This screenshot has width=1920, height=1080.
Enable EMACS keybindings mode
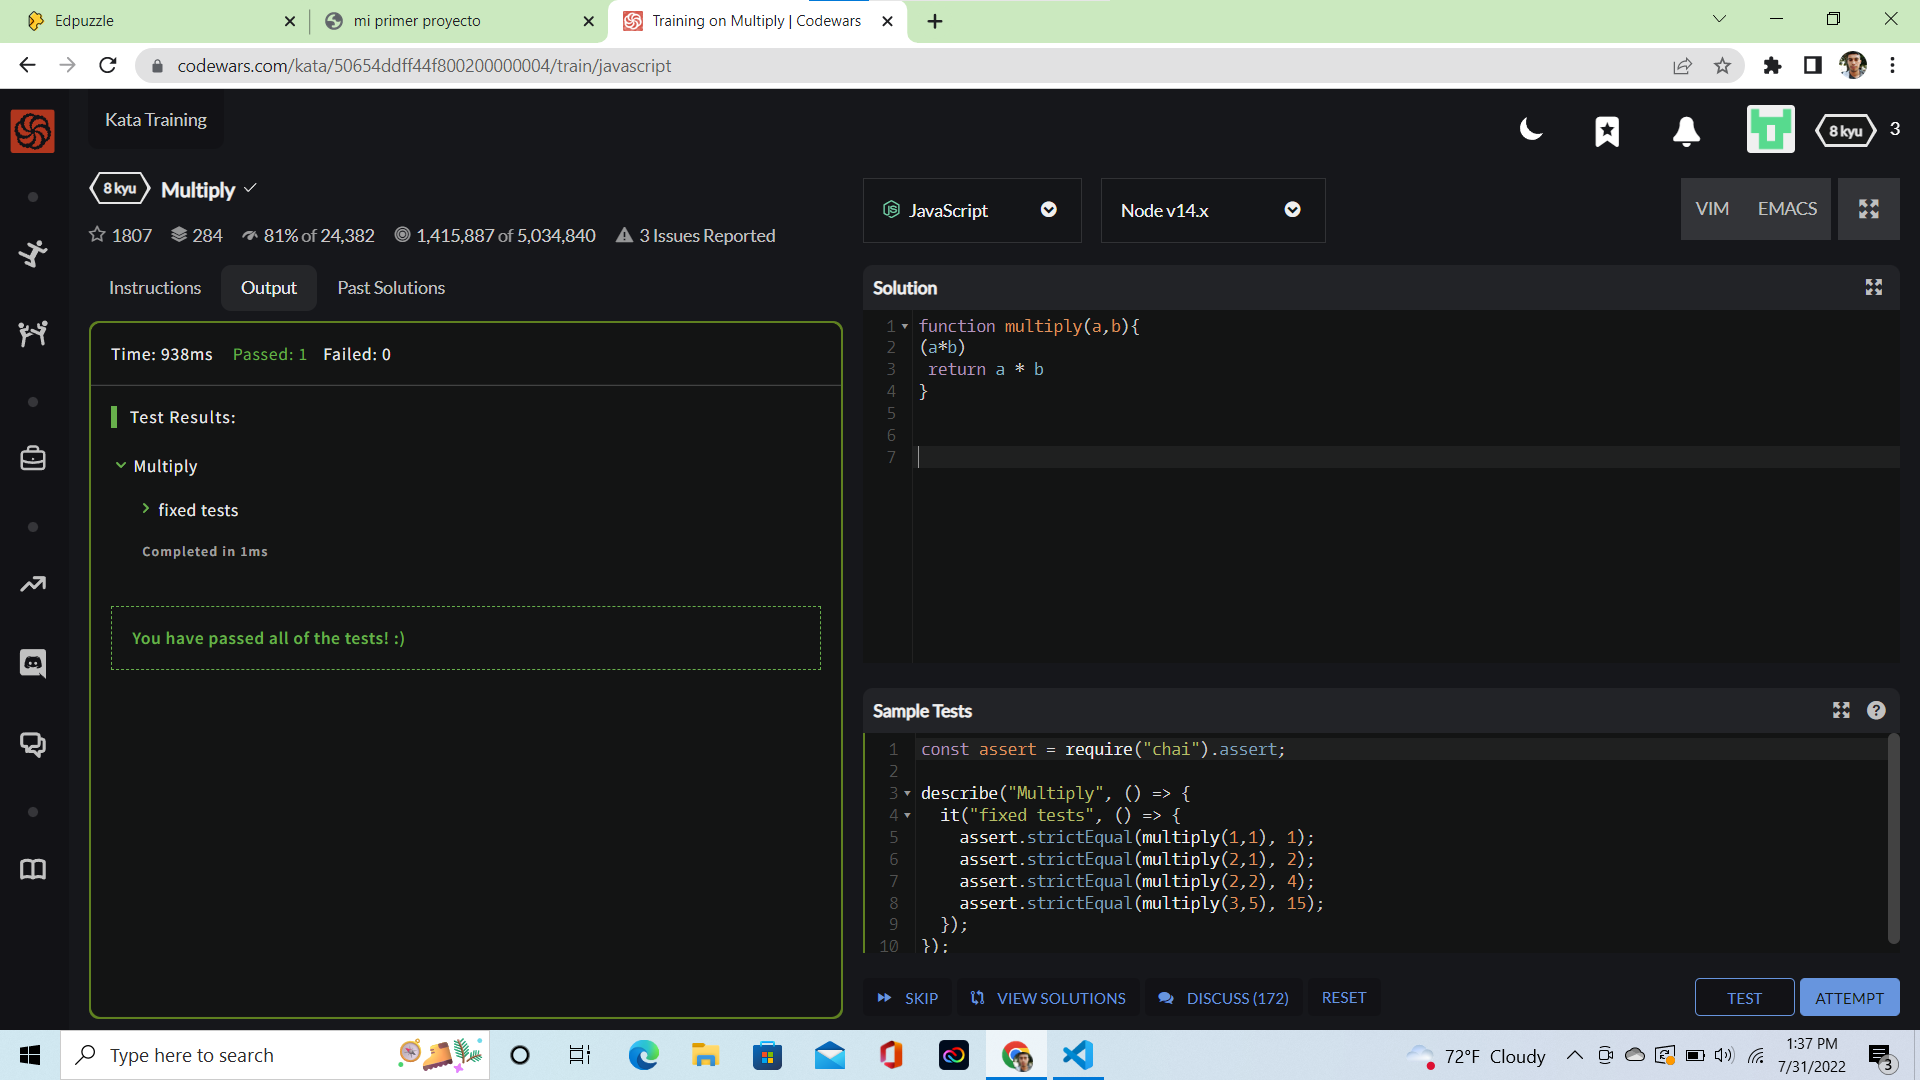[x=1786, y=208]
